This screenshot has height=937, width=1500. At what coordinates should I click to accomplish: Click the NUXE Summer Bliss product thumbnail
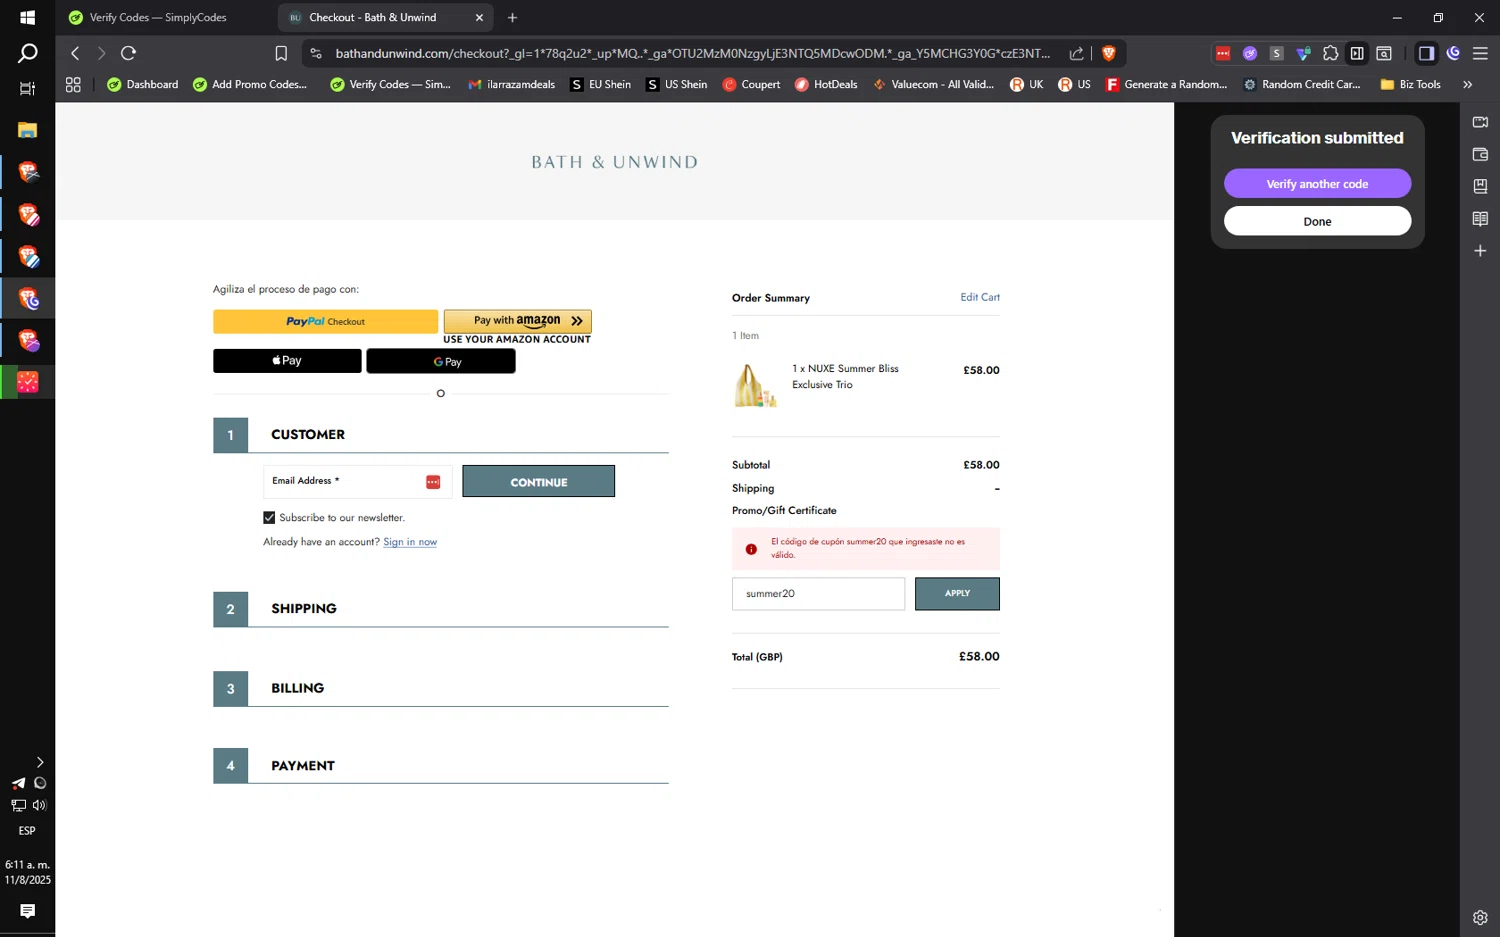coord(756,385)
